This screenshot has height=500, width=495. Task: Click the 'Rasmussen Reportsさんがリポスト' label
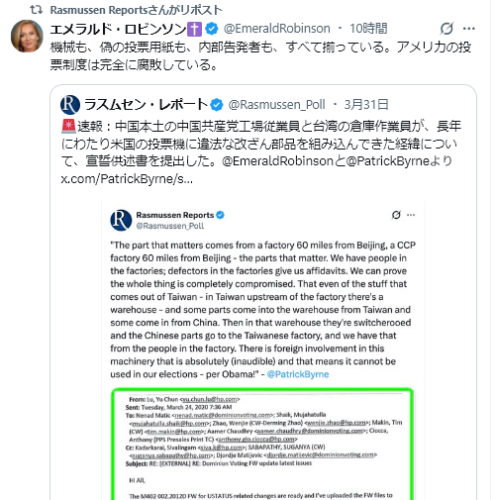pos(136,10)
